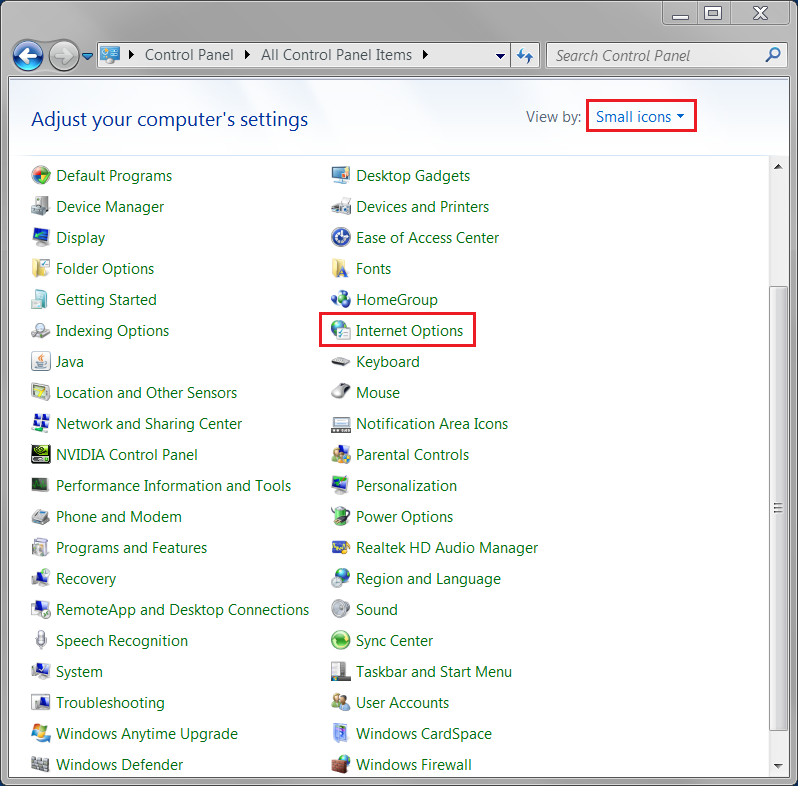Click the Control Panel breadcrumb

189,55
